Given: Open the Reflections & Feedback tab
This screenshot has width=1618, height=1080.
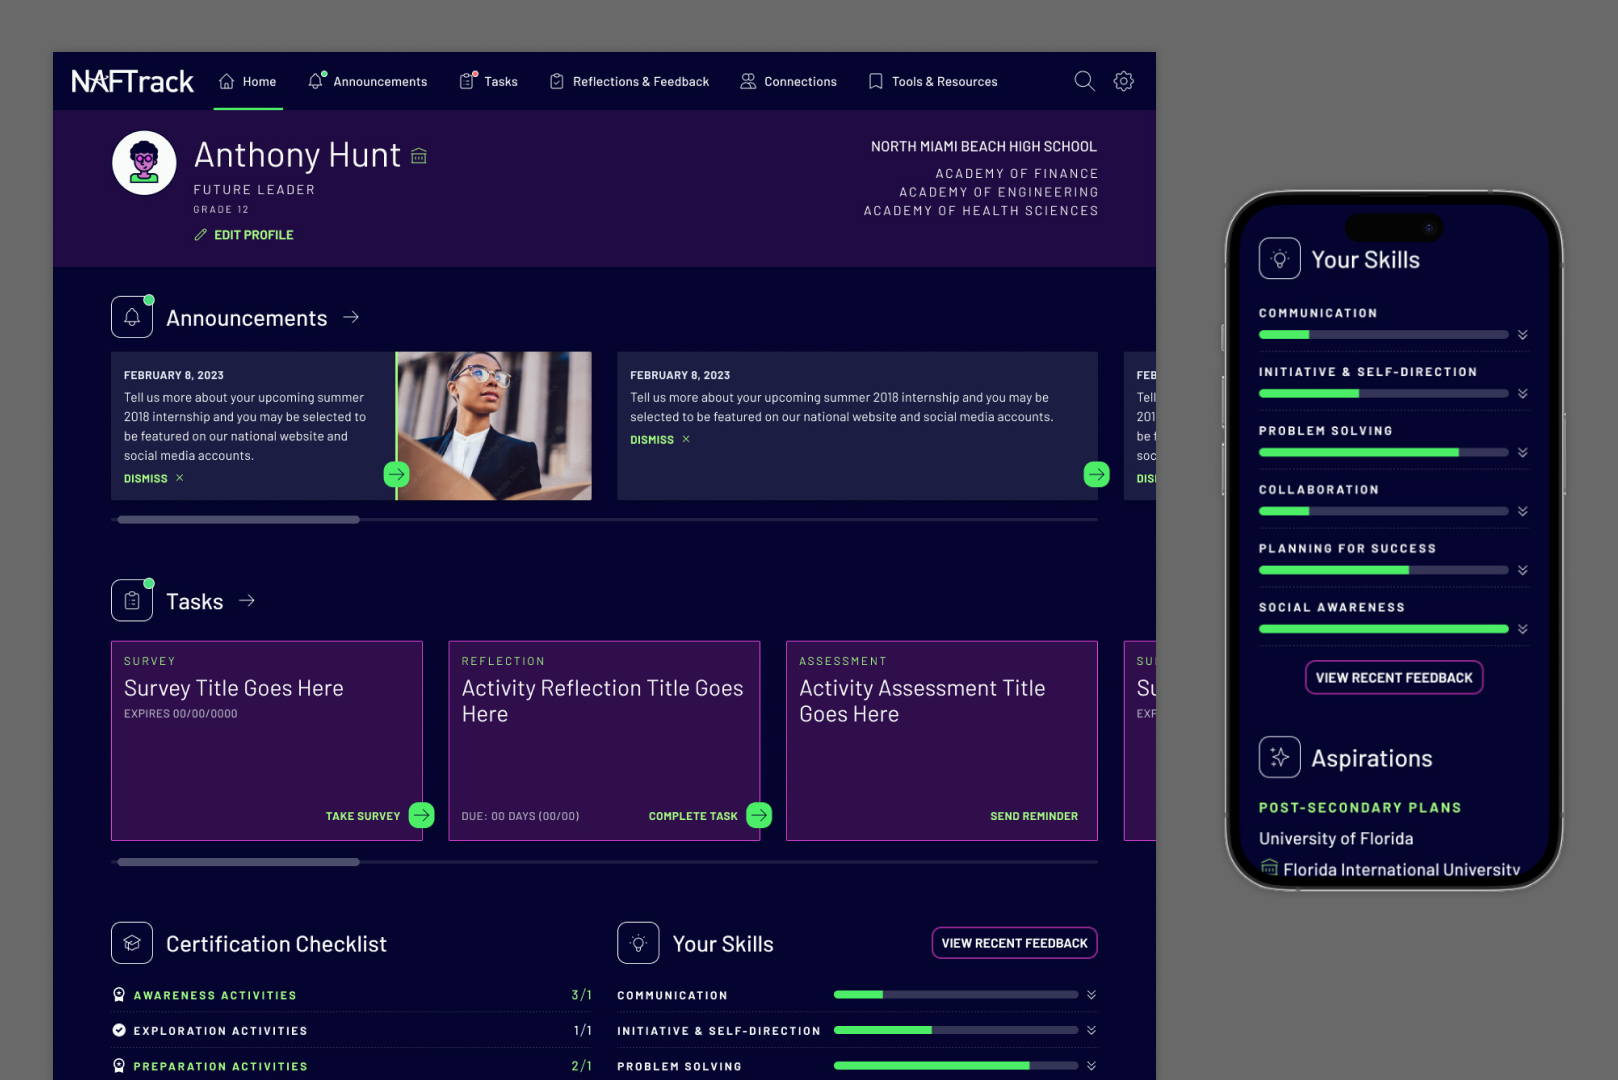Looking at the screenshot, I should click(629, 82).
